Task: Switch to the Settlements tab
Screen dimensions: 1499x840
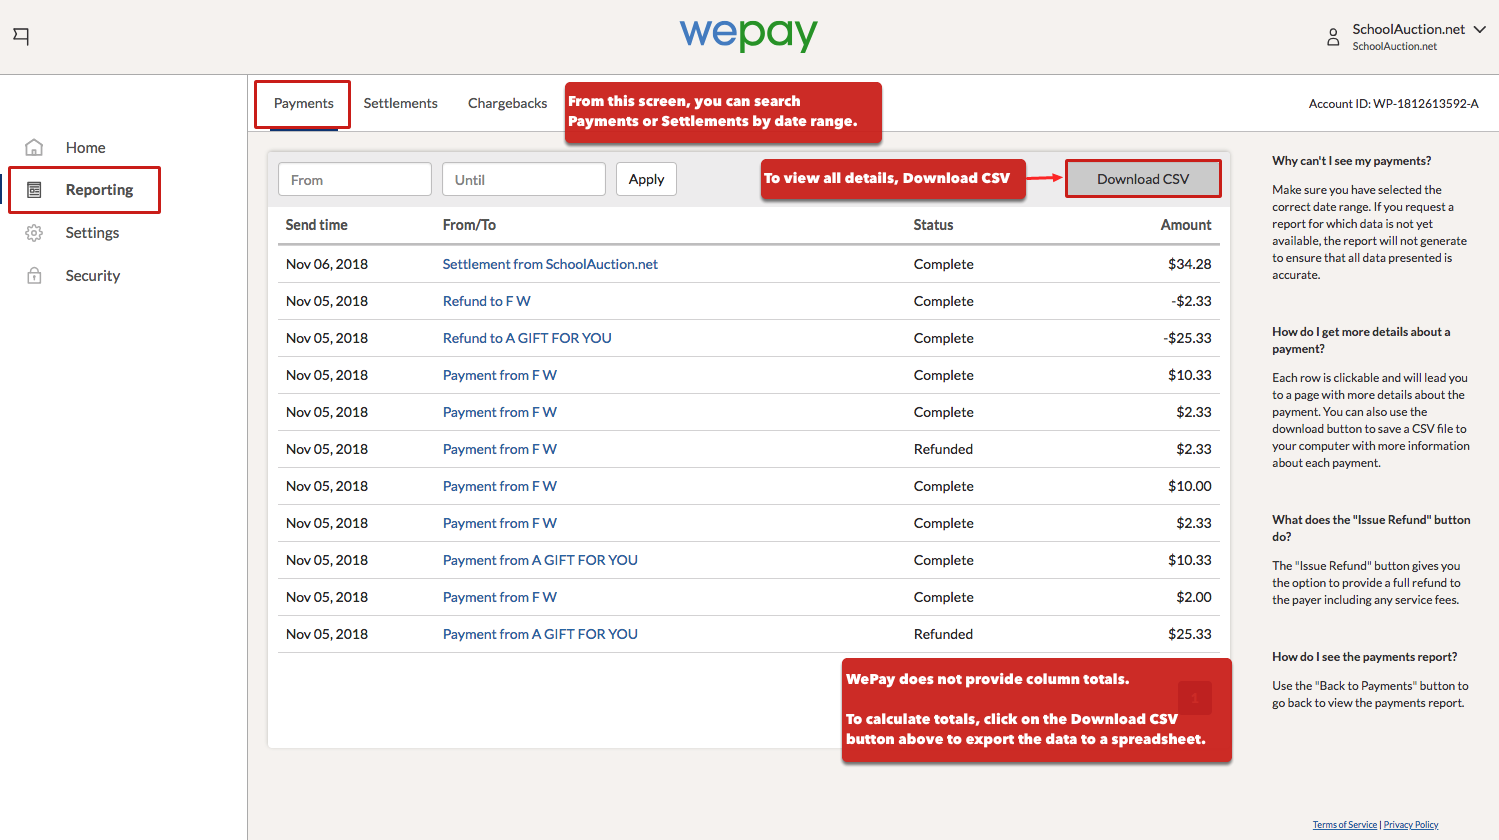Action: (x=400, y=103)
